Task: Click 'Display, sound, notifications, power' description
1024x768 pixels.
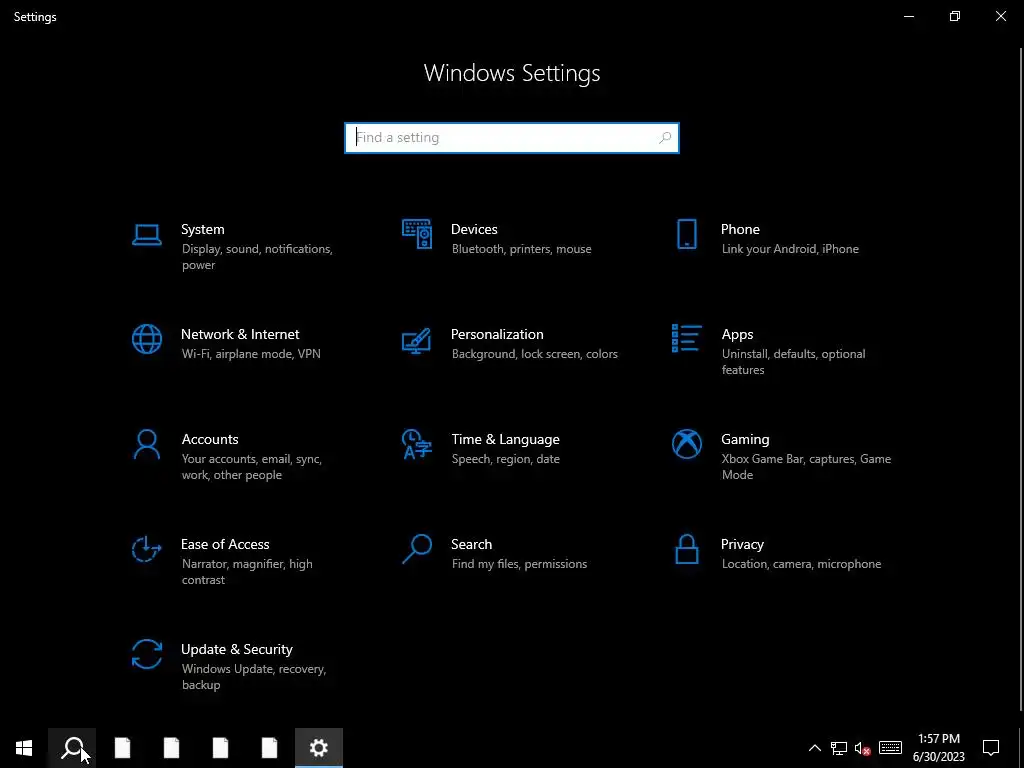Action: [x=257, y=257]
